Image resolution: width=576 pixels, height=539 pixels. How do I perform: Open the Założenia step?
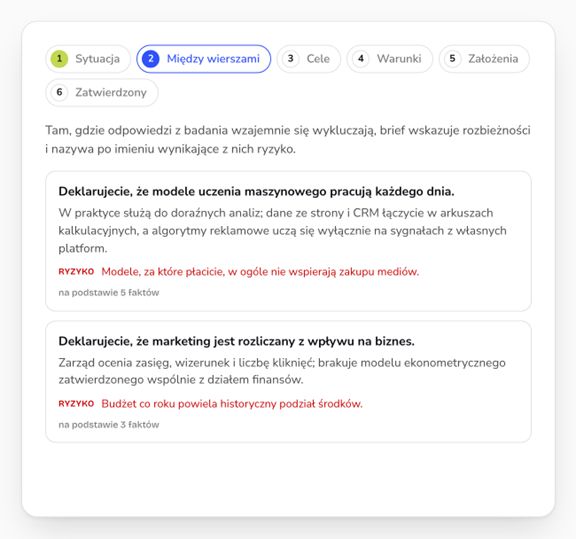click(484, 59)
